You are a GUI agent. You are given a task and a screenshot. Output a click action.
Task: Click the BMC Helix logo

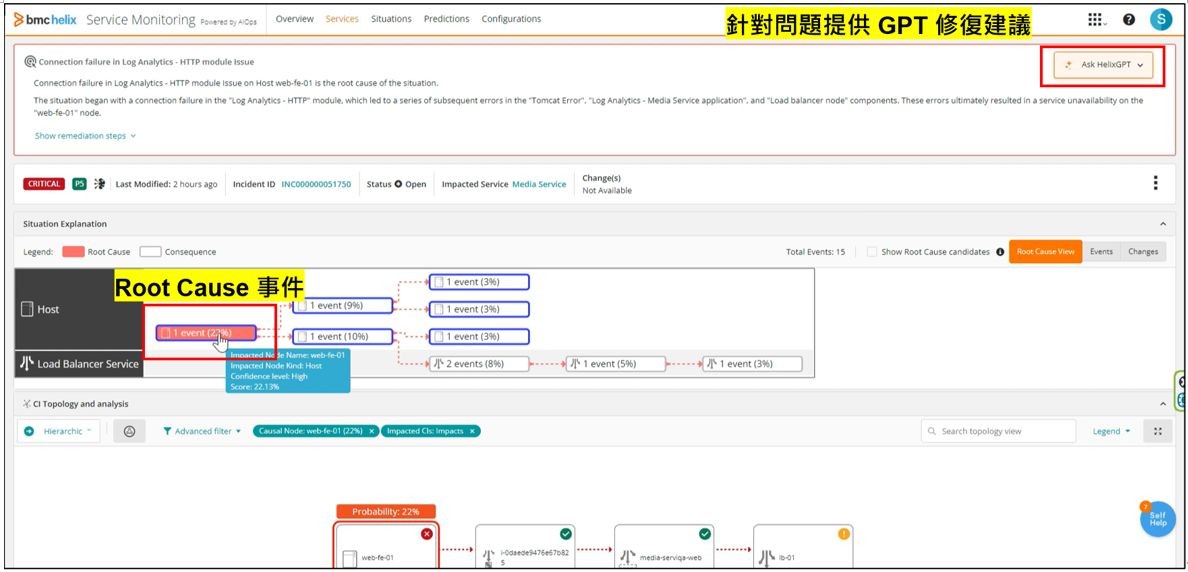click(45, 20)
